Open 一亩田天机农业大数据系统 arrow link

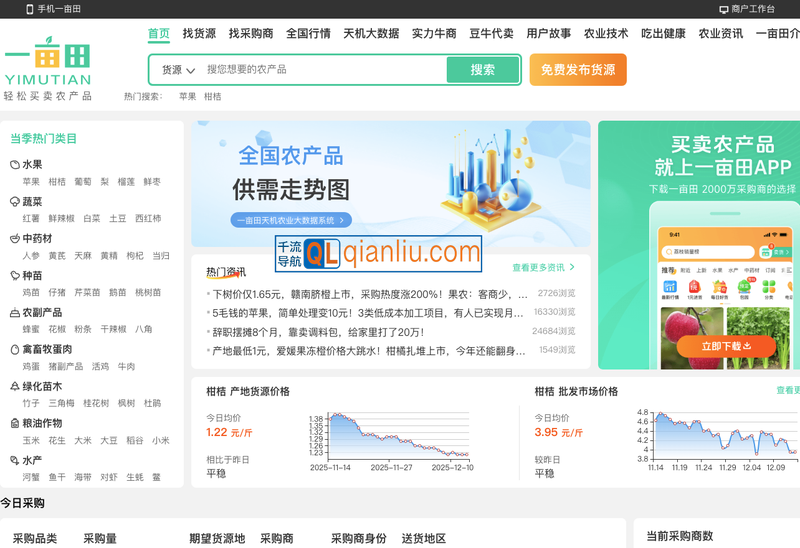click(x=291, y=220)
